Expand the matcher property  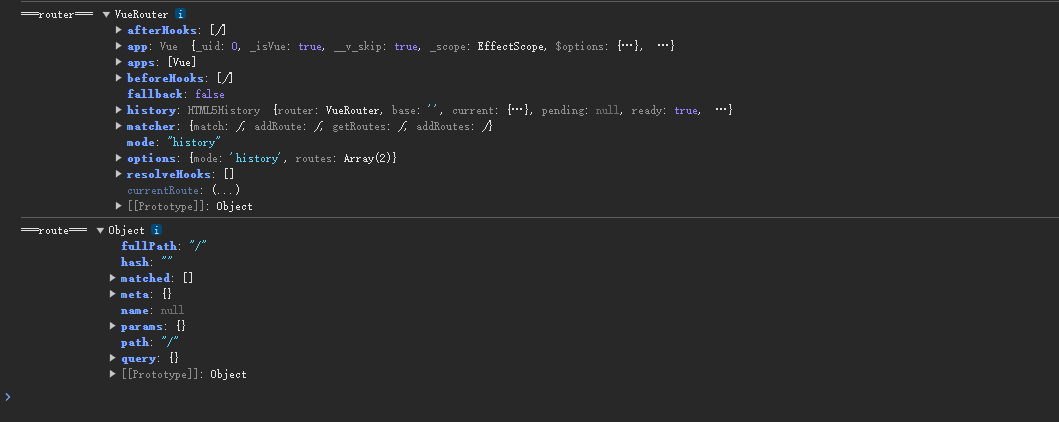[x=120, y=126]
